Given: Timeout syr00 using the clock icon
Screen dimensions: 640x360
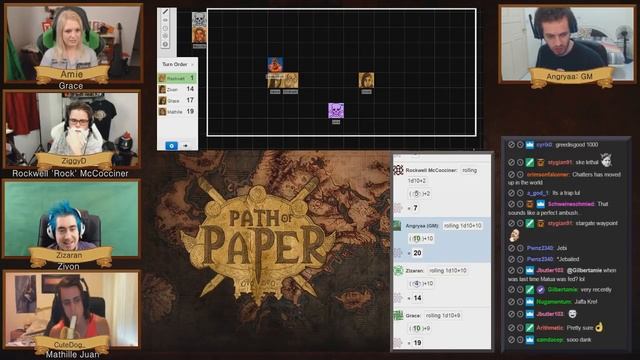Looking at the screenshot, I should [520, 145].
